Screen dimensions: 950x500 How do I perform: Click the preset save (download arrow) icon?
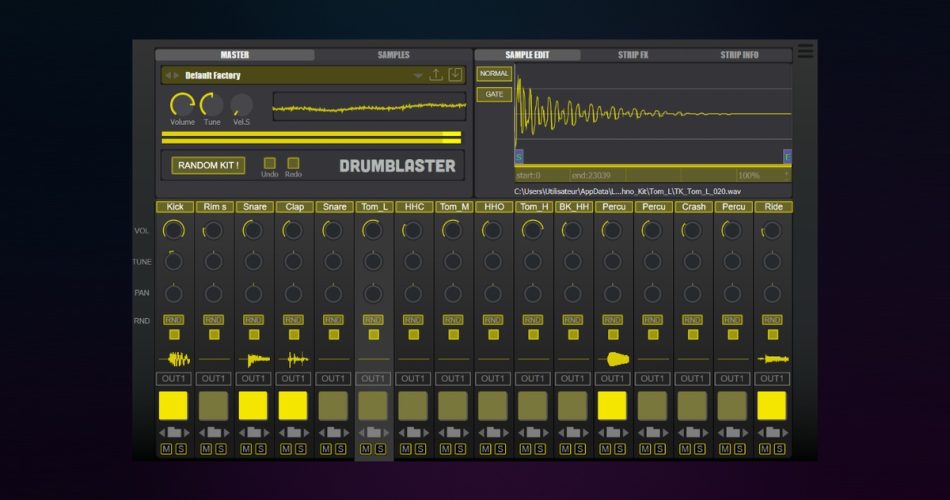click(455, 75)
